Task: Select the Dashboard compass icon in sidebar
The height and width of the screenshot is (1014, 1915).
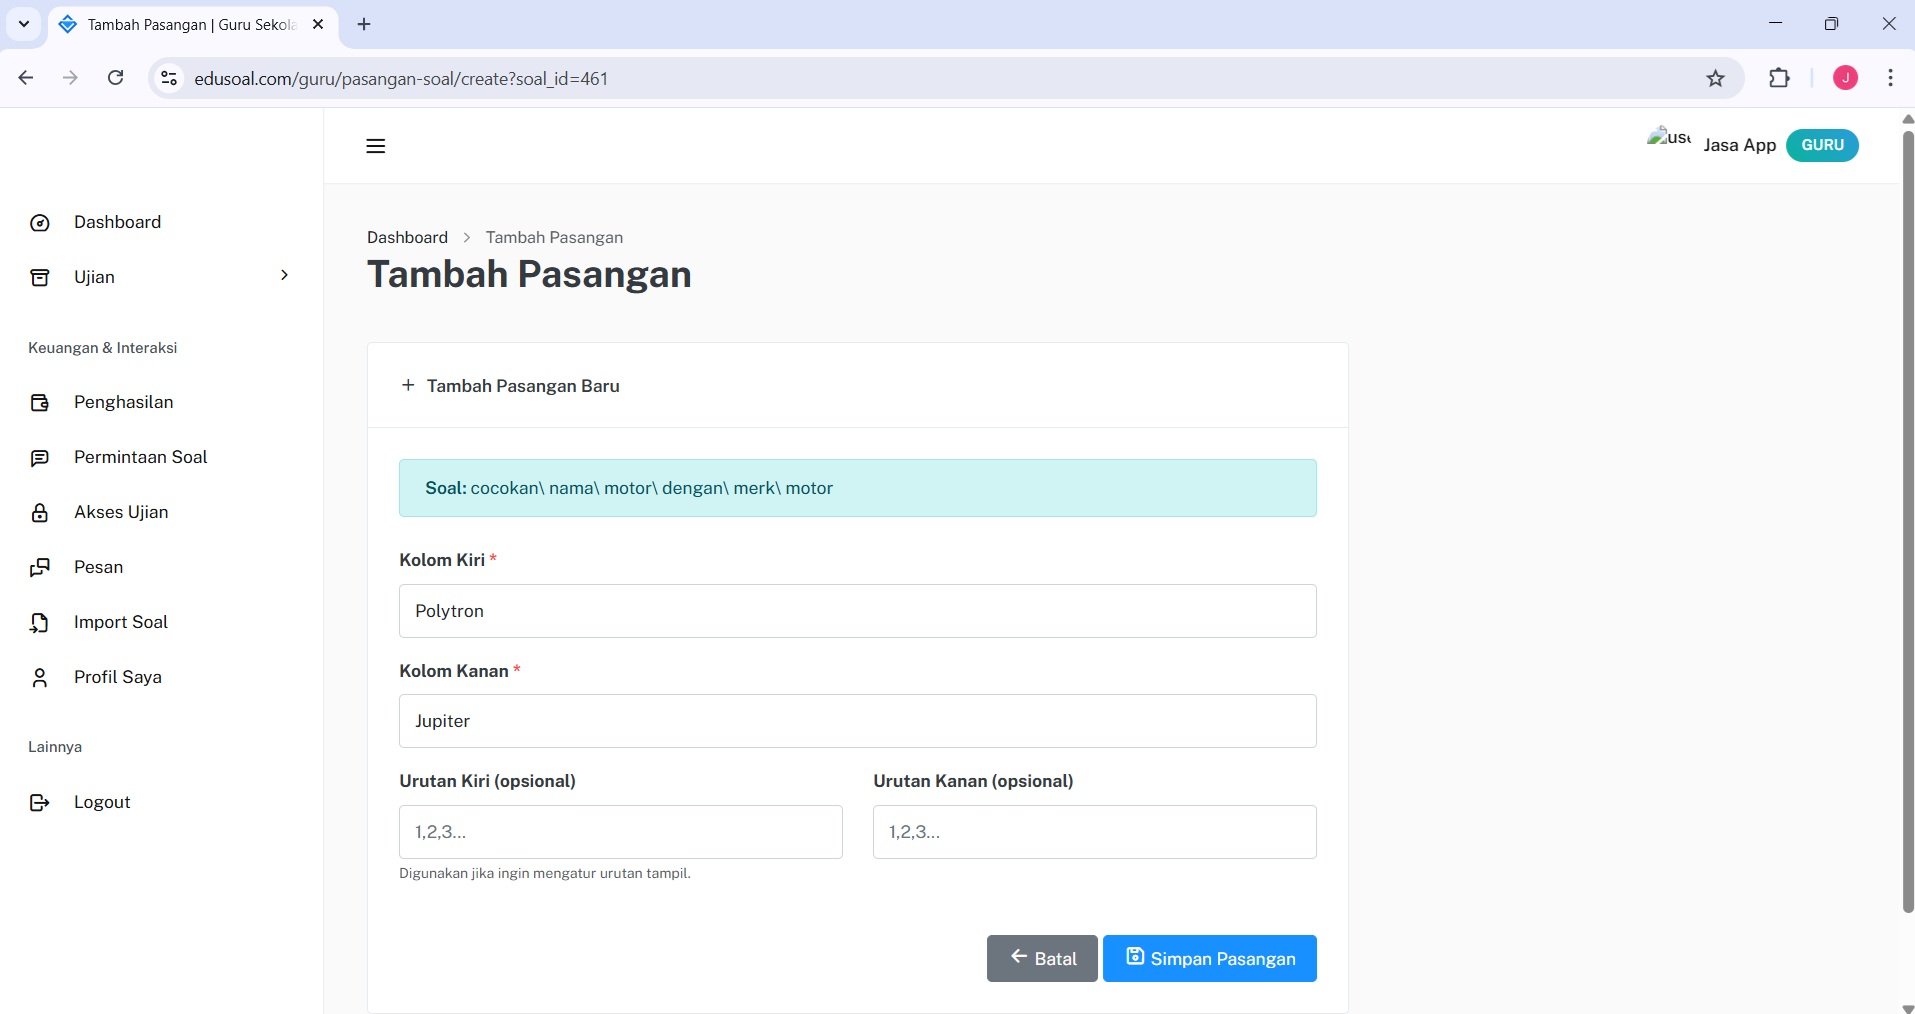Action: 40,222
